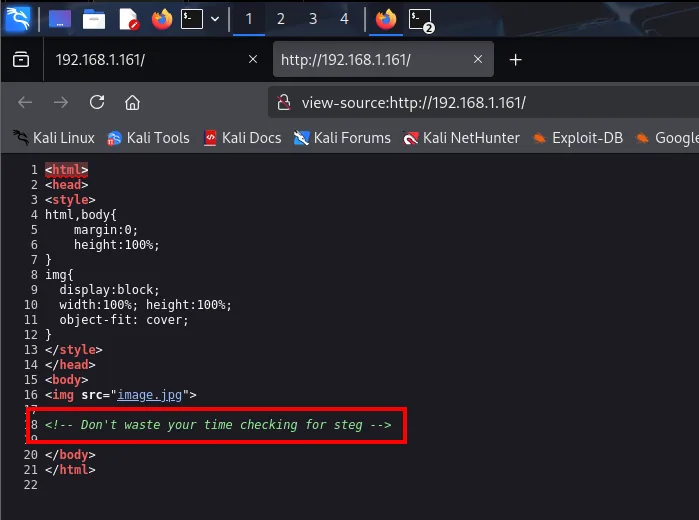Launch the file manager from the panel

point(94,19)
